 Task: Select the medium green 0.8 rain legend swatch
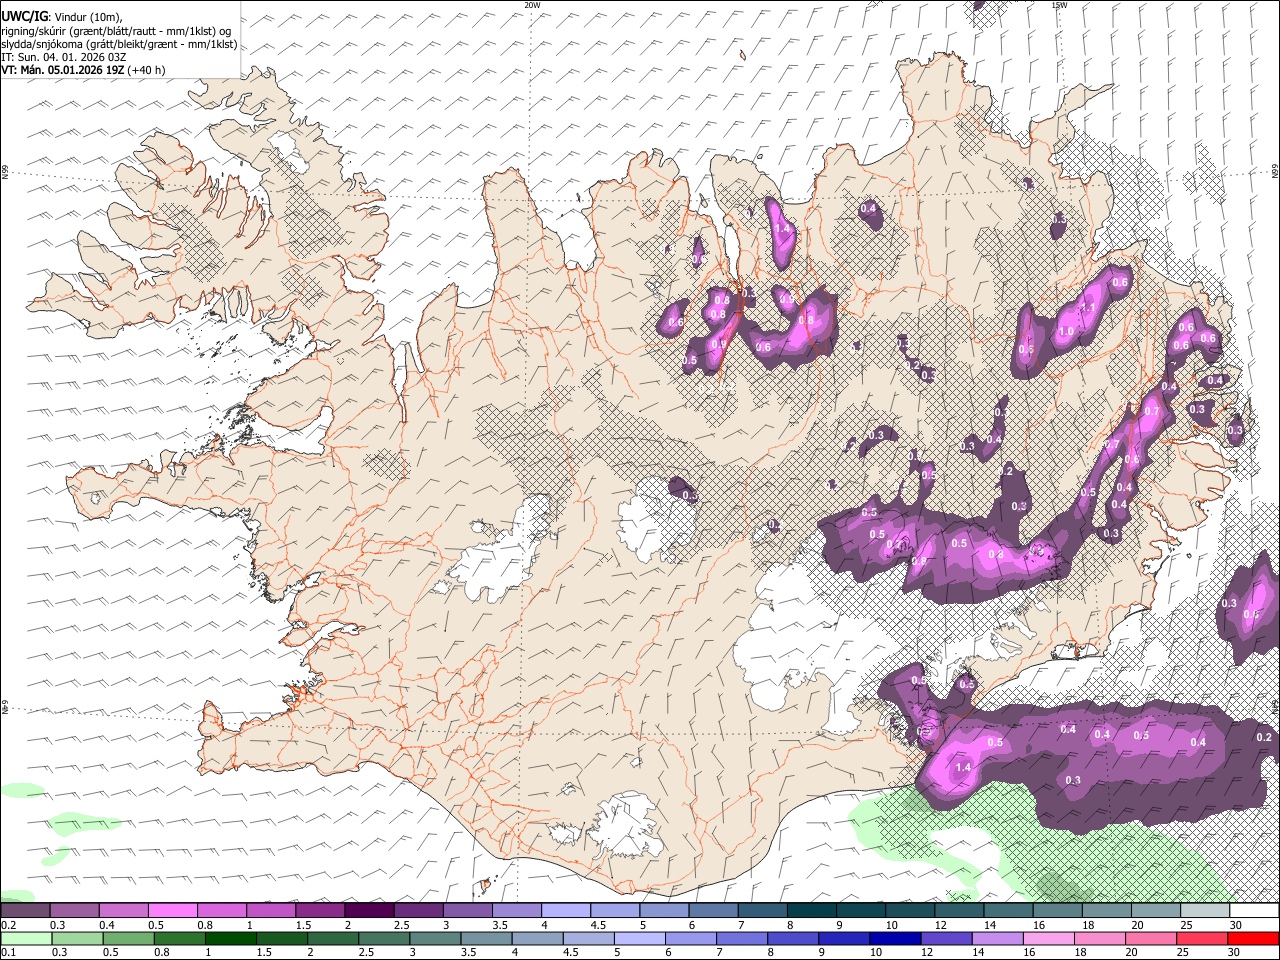(179, 938)
